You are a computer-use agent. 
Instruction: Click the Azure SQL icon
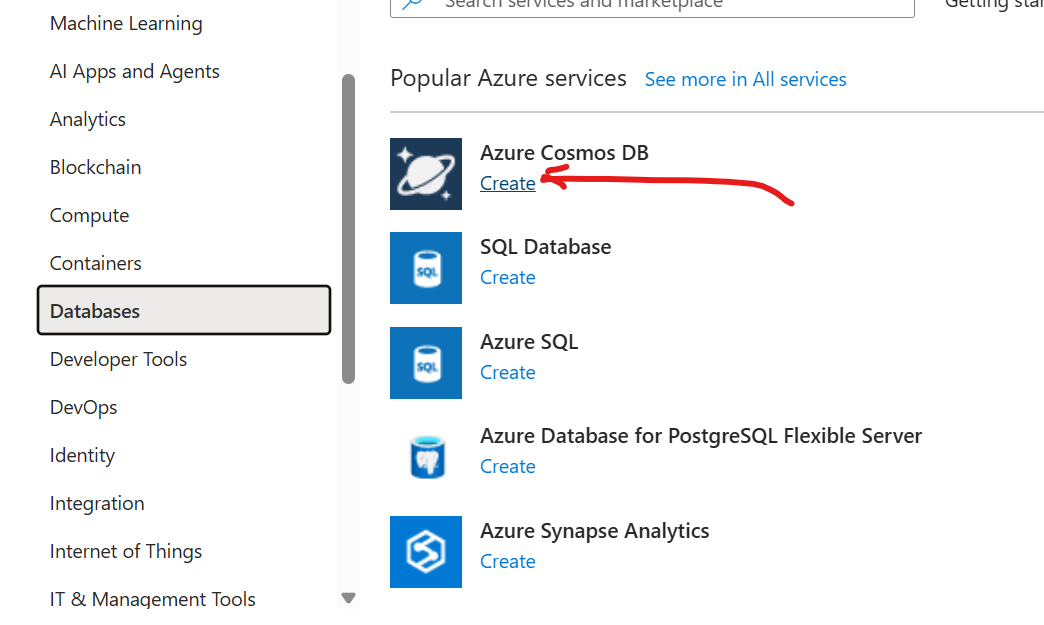coord(426,363)
